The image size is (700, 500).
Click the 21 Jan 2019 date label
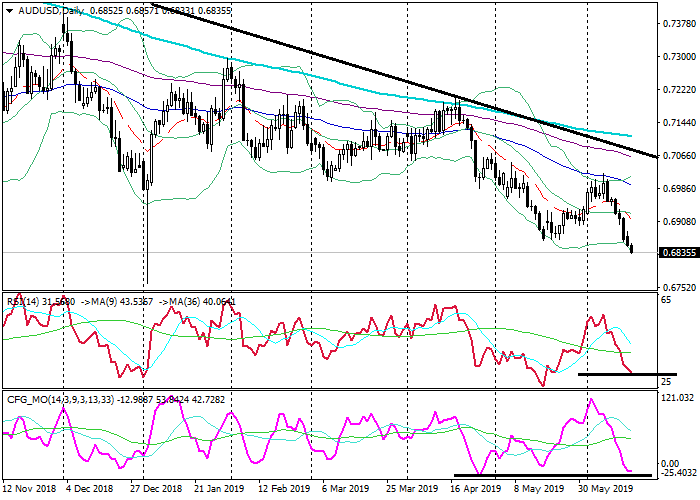(x=219, y=490)
